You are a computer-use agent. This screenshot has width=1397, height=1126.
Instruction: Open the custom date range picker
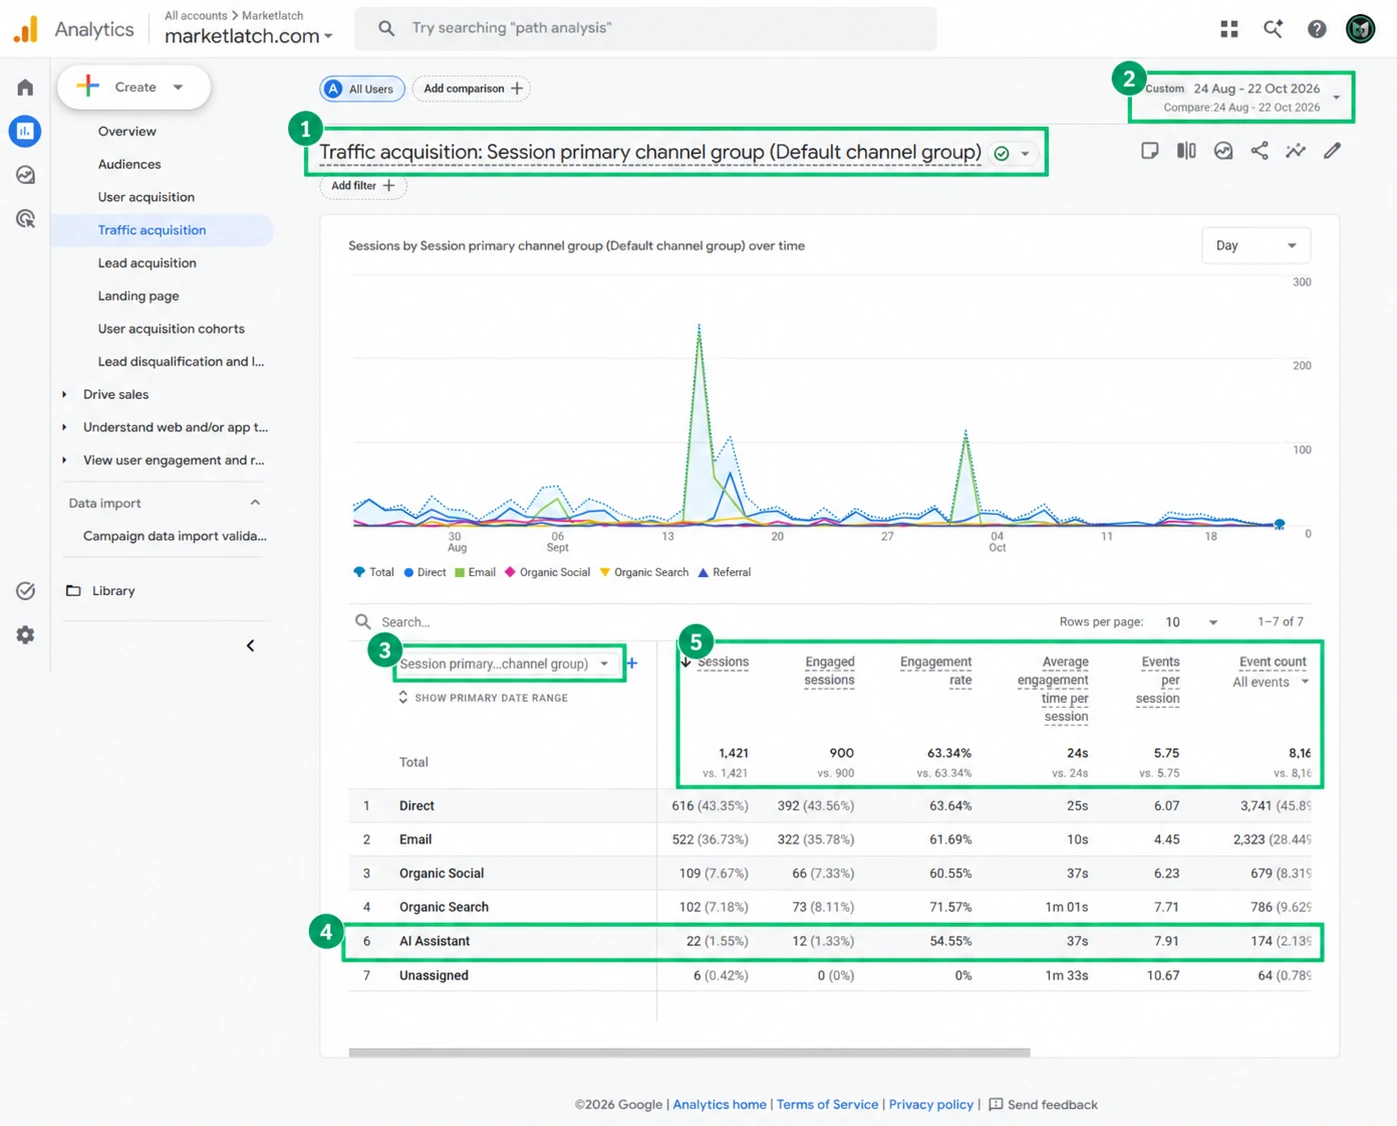[x=1242, y=97]
